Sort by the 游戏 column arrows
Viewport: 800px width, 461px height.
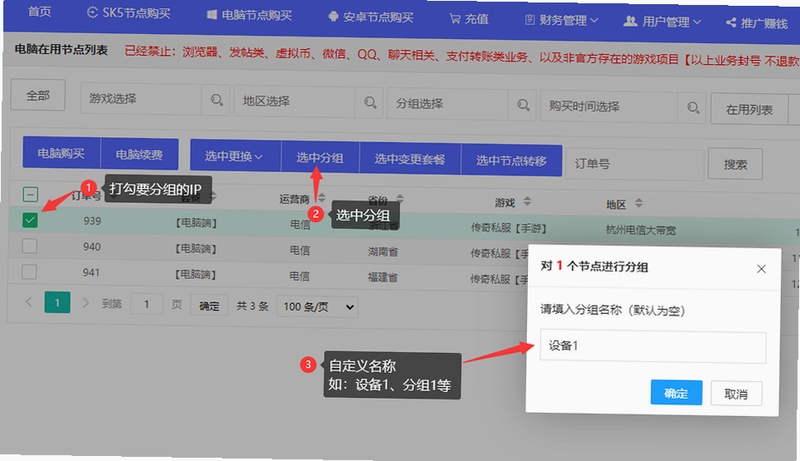[527, 201]
